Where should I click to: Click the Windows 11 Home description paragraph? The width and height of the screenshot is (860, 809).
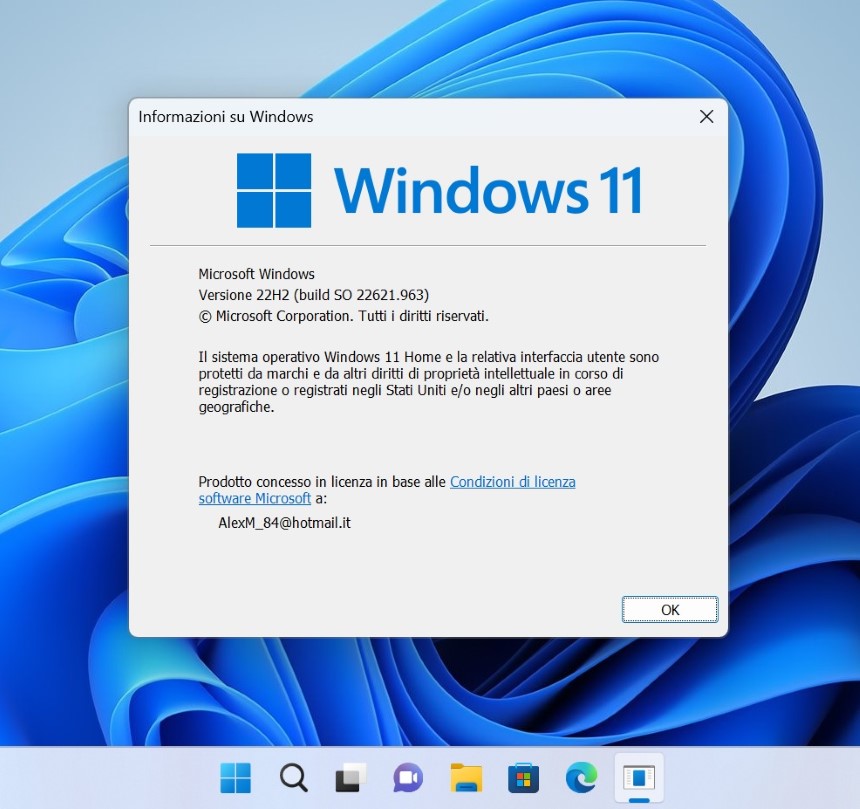point(428,382)
